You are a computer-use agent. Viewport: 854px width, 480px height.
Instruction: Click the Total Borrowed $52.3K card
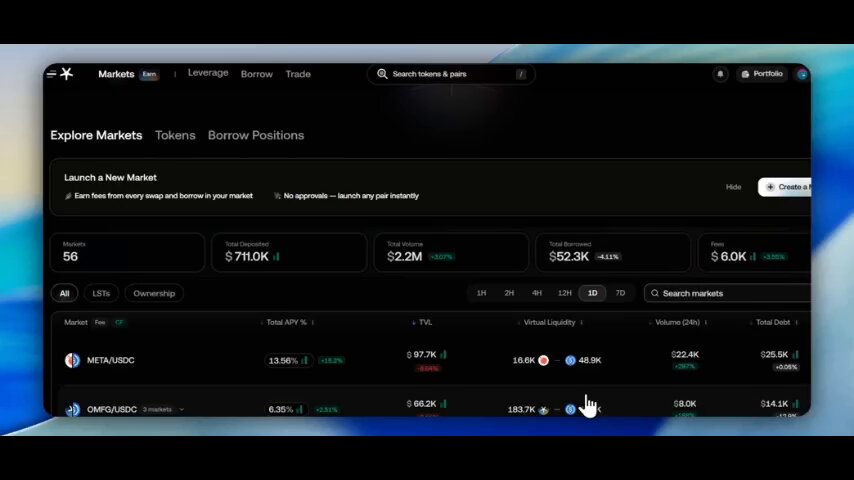pos(613,252)
